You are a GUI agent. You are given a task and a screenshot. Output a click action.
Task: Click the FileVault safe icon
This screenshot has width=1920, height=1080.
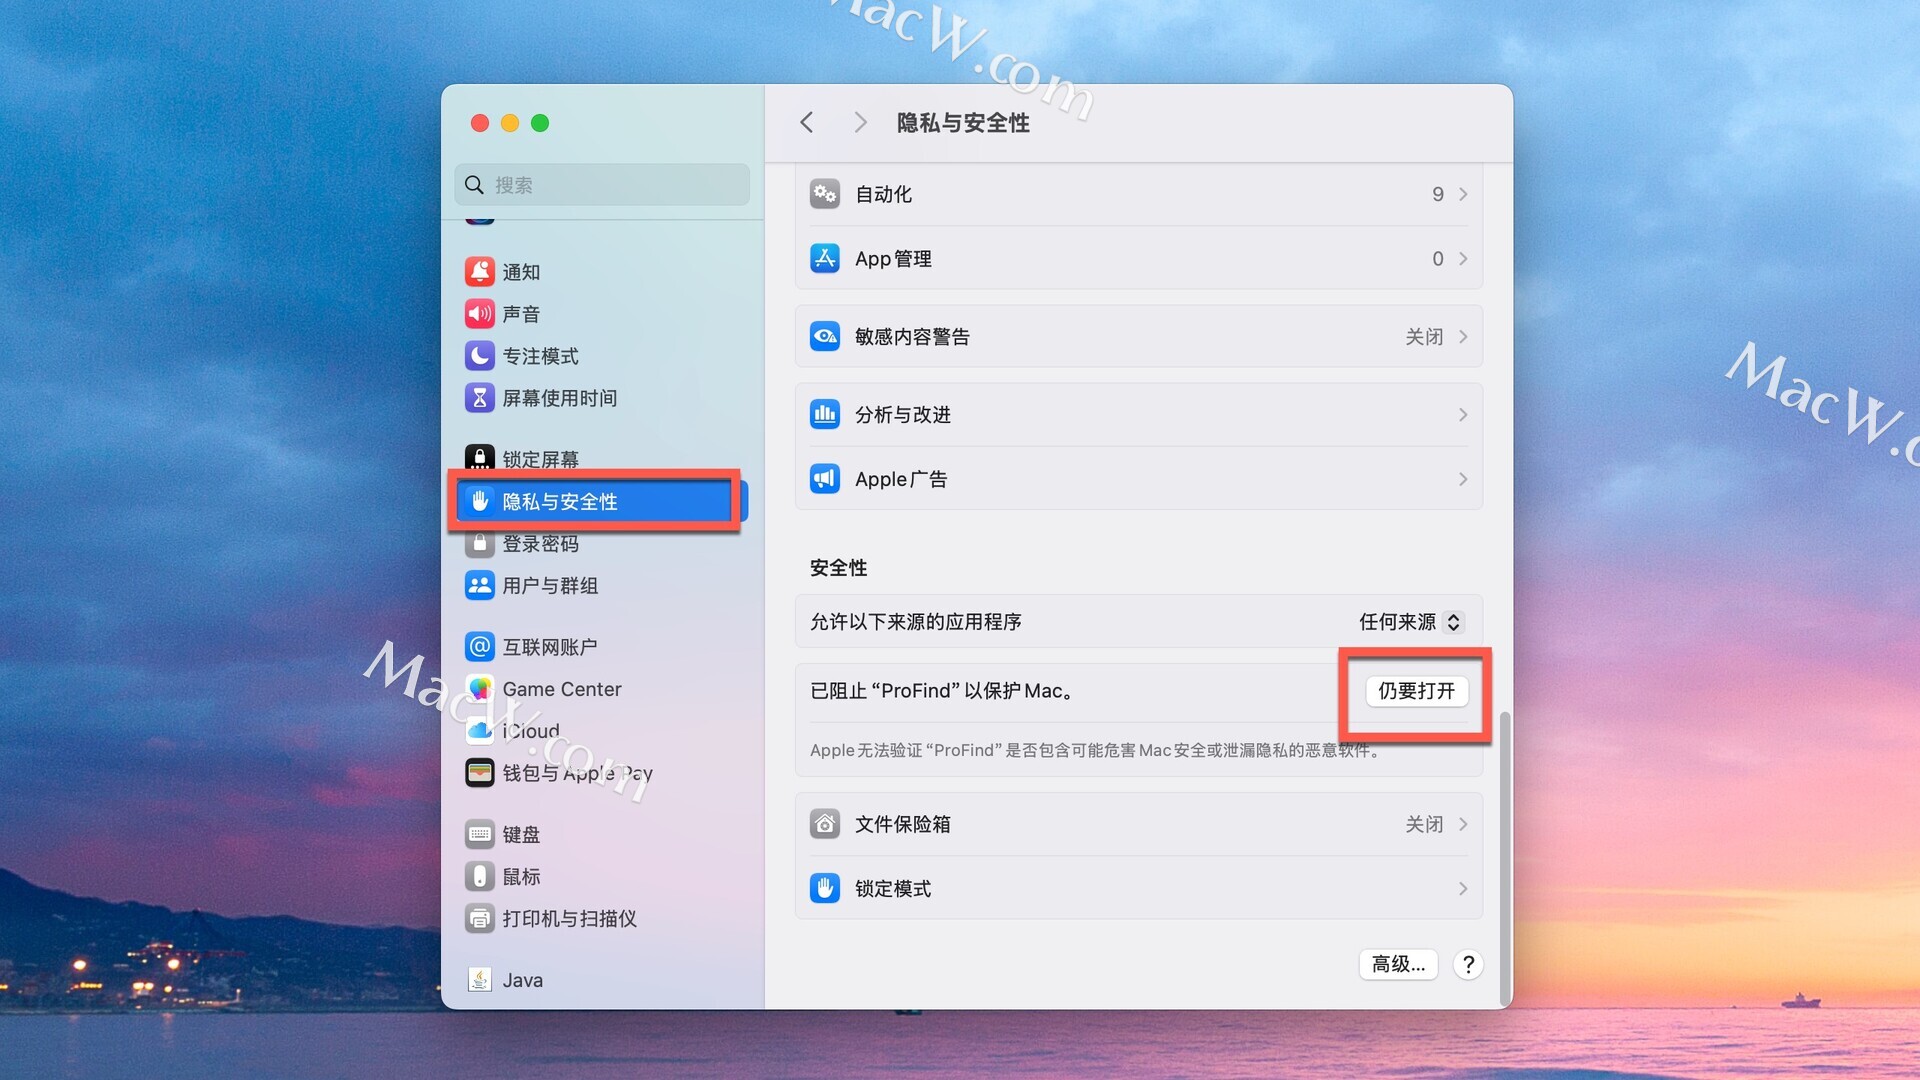tap(824, 824)
